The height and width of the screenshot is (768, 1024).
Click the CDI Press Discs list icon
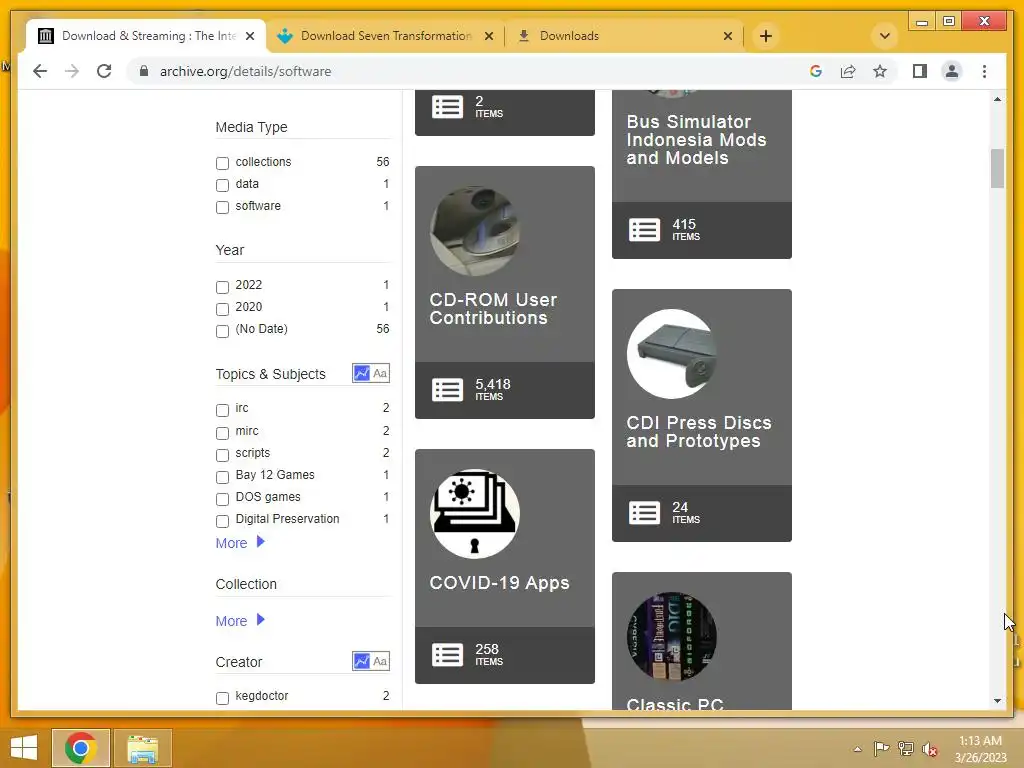(x=644, y=513)
